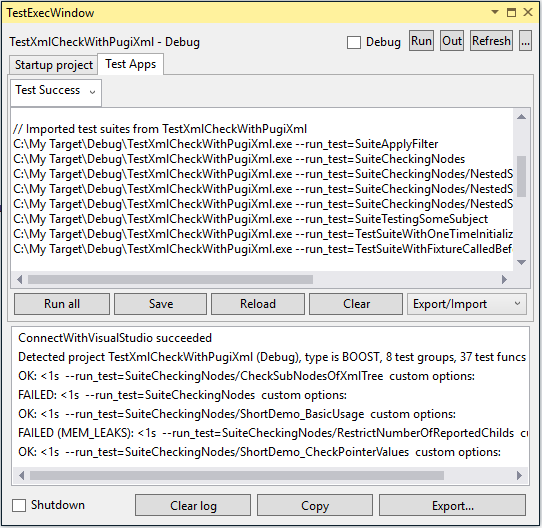Click ConnectWithVisualStudio succeeded log line
542x528 pixels.
(x=115, y=338)
